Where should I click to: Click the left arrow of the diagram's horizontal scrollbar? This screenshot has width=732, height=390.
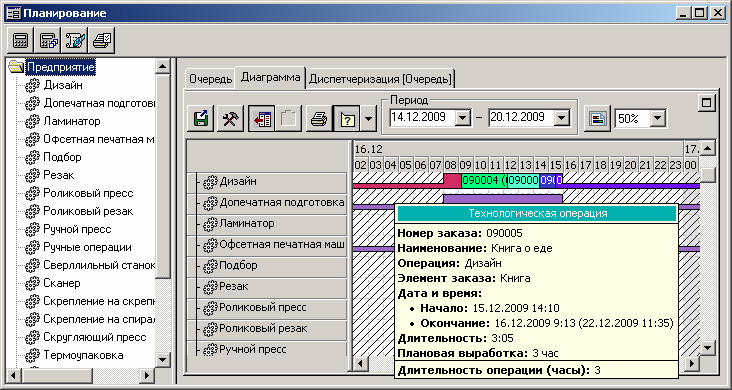(x=359, y=363)
